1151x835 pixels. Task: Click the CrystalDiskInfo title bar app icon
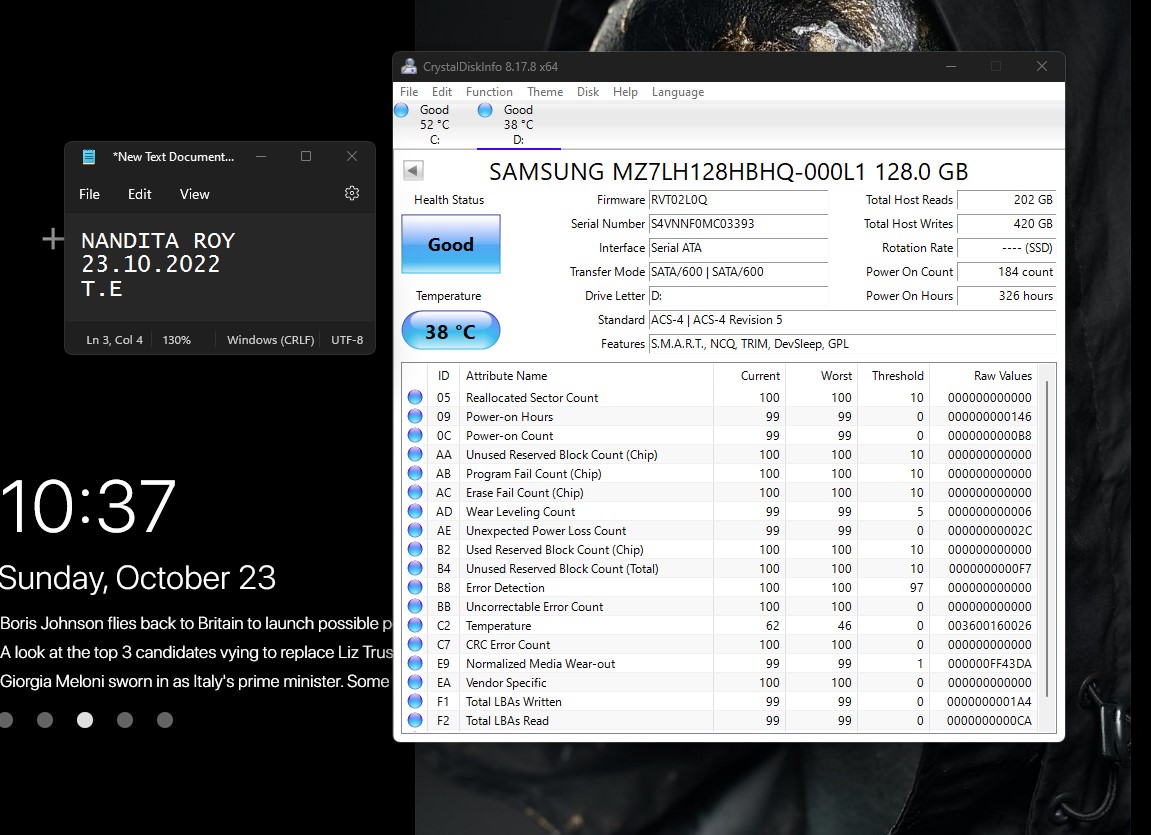(x=409, y=66)
